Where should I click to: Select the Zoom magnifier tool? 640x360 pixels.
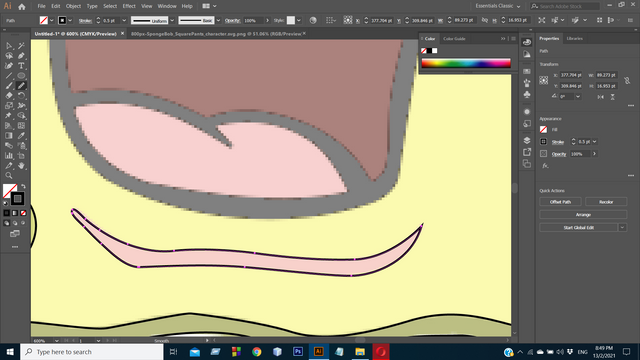click(9, 176)
